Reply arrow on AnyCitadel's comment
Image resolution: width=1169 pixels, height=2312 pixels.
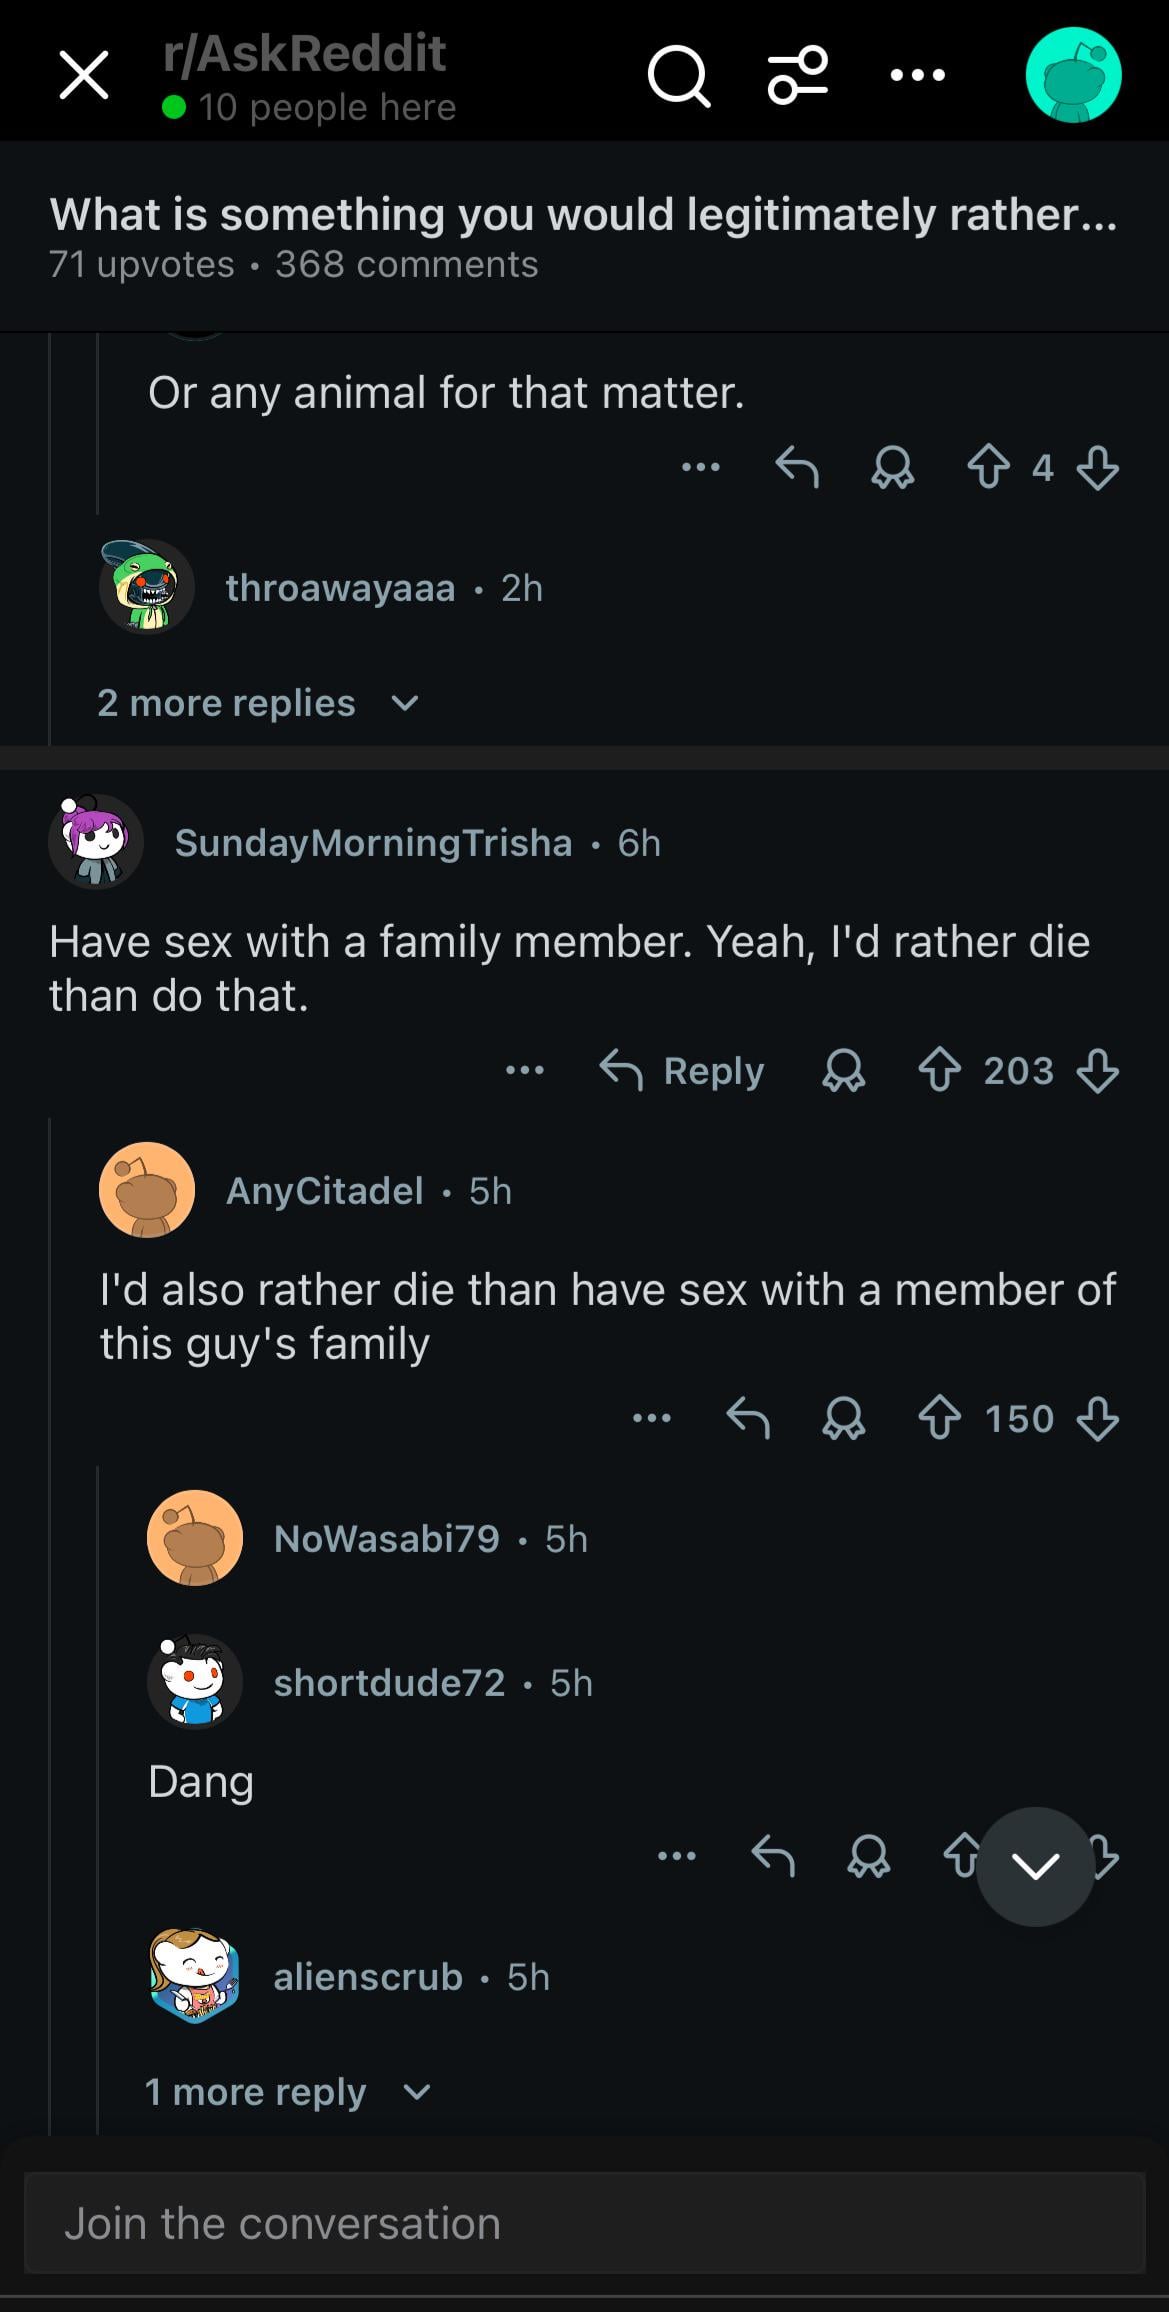pos(748,1418)
